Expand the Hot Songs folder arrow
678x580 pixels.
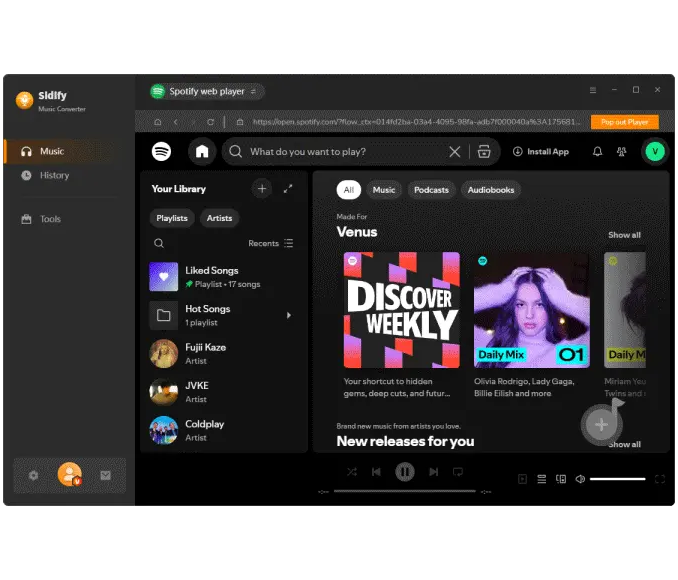tap(288, 315)
